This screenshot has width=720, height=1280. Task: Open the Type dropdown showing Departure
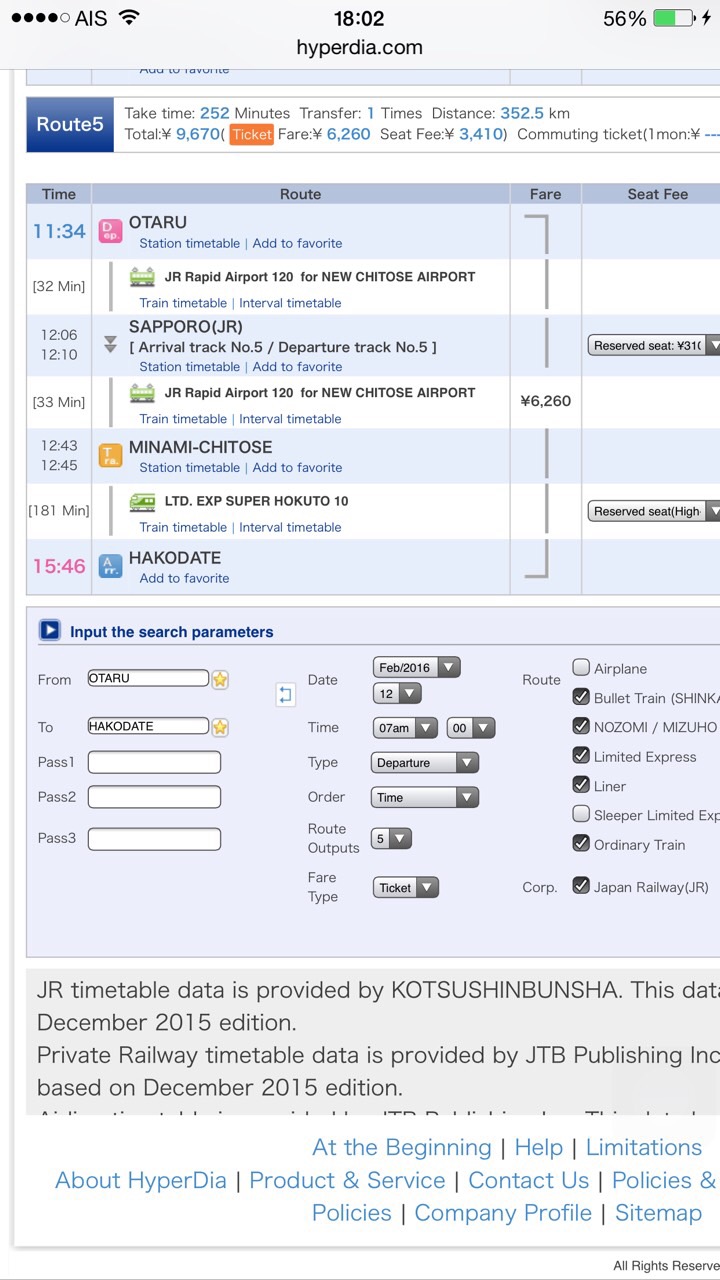pyautogui.click(x=425, y=762)
